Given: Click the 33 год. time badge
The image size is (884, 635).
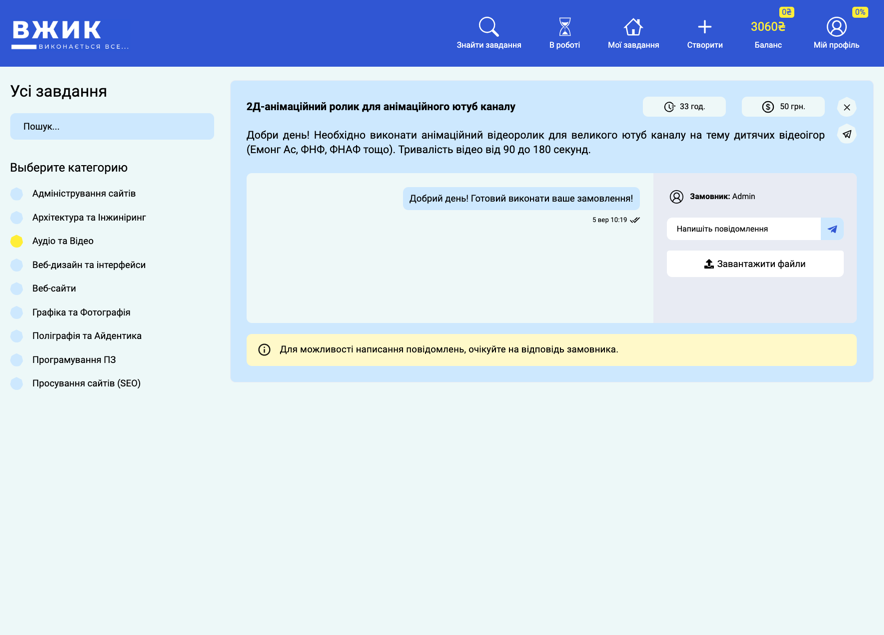Looking at the screenshot, I should click(x=684, y=107).
